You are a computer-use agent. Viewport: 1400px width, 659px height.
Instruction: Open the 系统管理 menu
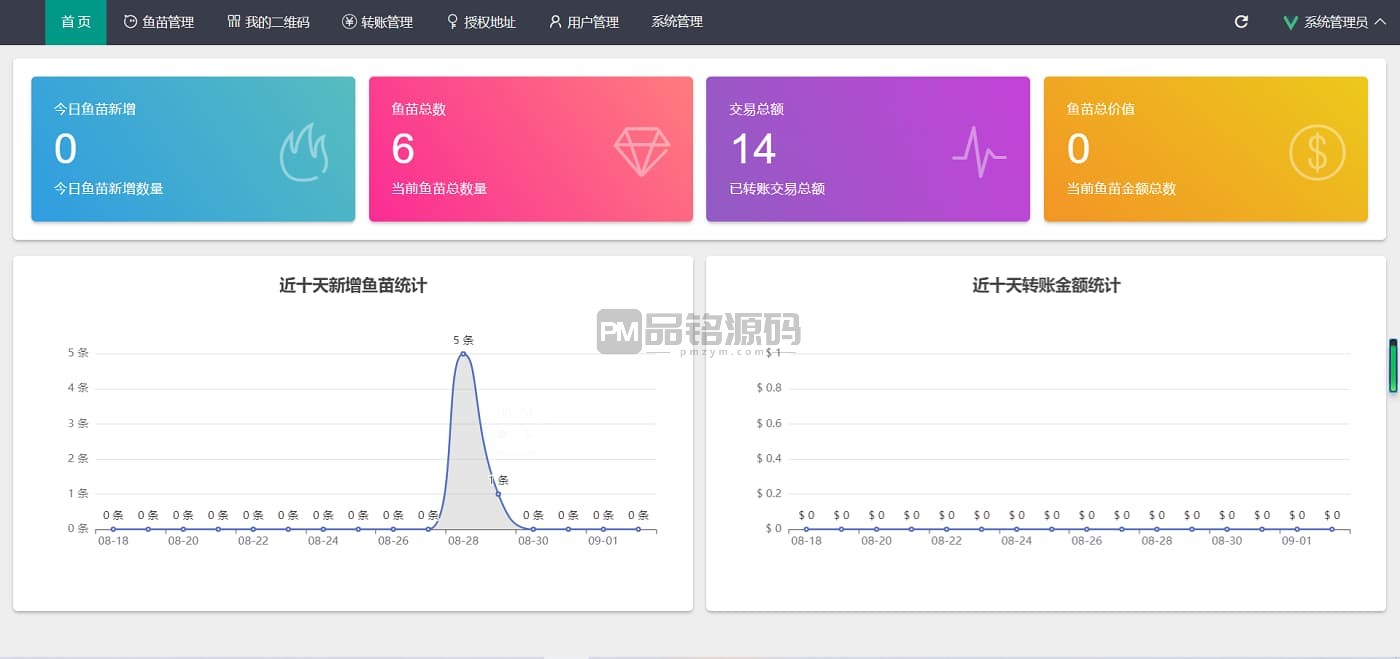pos(677,22)
